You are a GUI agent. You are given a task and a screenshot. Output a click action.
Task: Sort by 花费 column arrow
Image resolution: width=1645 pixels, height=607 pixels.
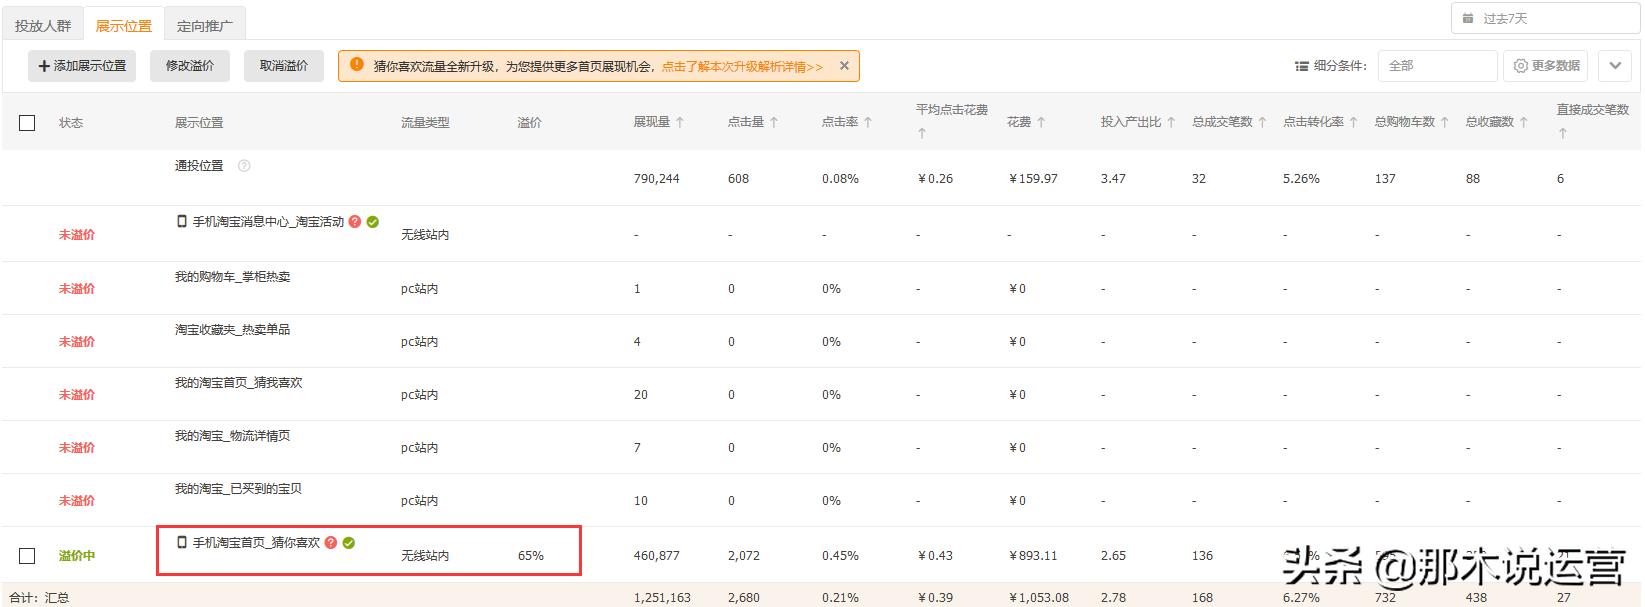(1041, 122)
